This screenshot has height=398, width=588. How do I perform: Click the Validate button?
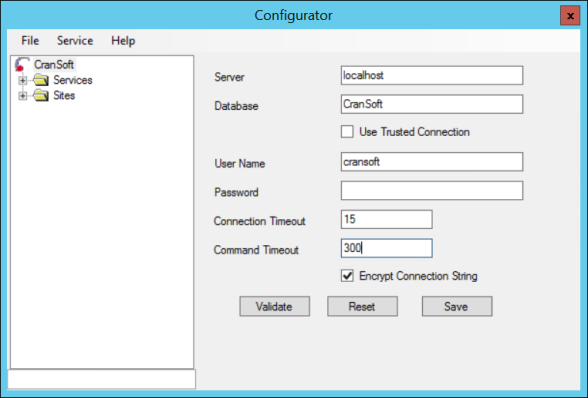274,306
